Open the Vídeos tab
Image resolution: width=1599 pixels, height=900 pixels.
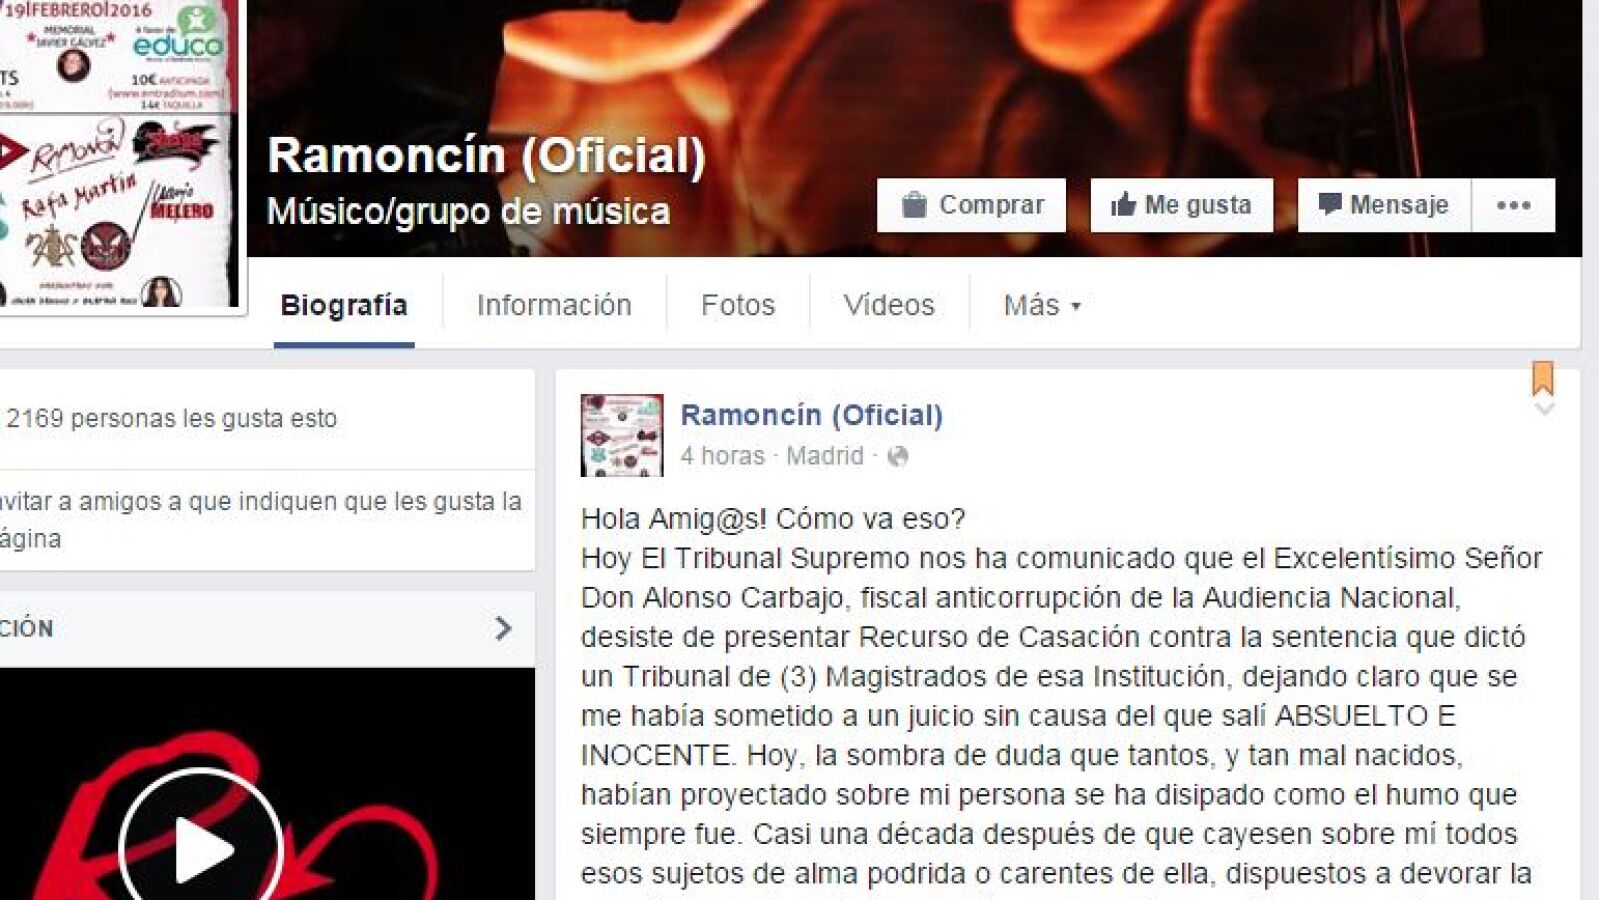coord(889,305)
